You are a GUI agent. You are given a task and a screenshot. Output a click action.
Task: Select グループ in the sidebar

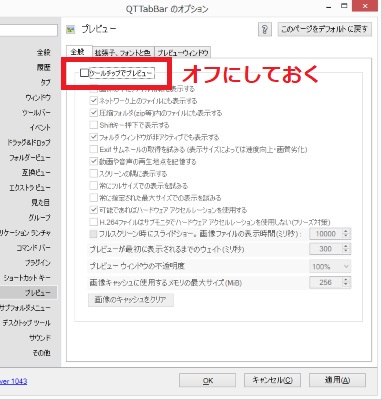pos(40,218)
